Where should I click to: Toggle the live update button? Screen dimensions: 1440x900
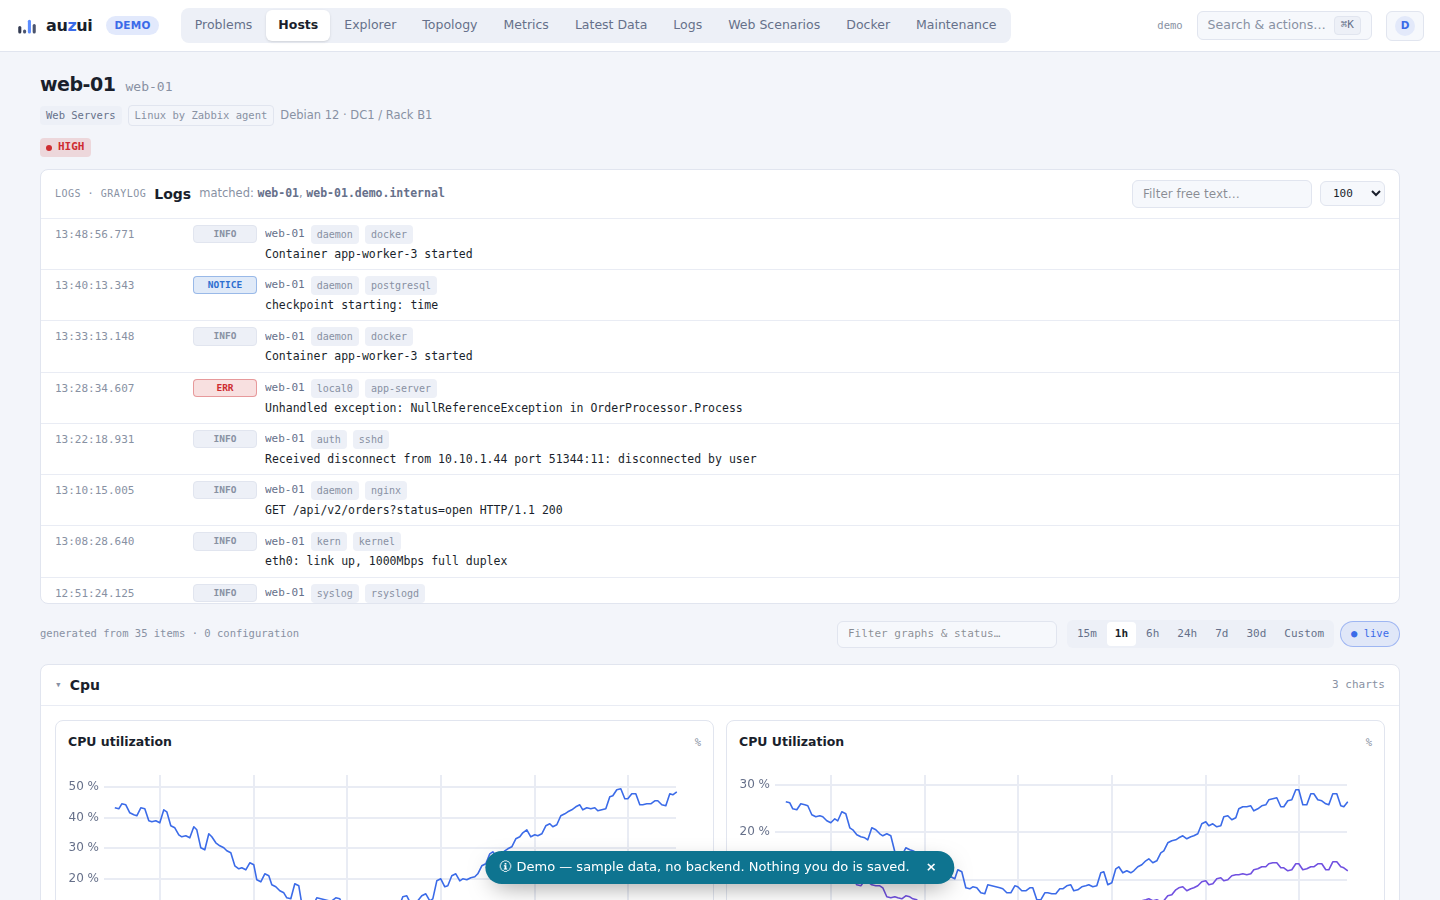[x=1369, y=634]
